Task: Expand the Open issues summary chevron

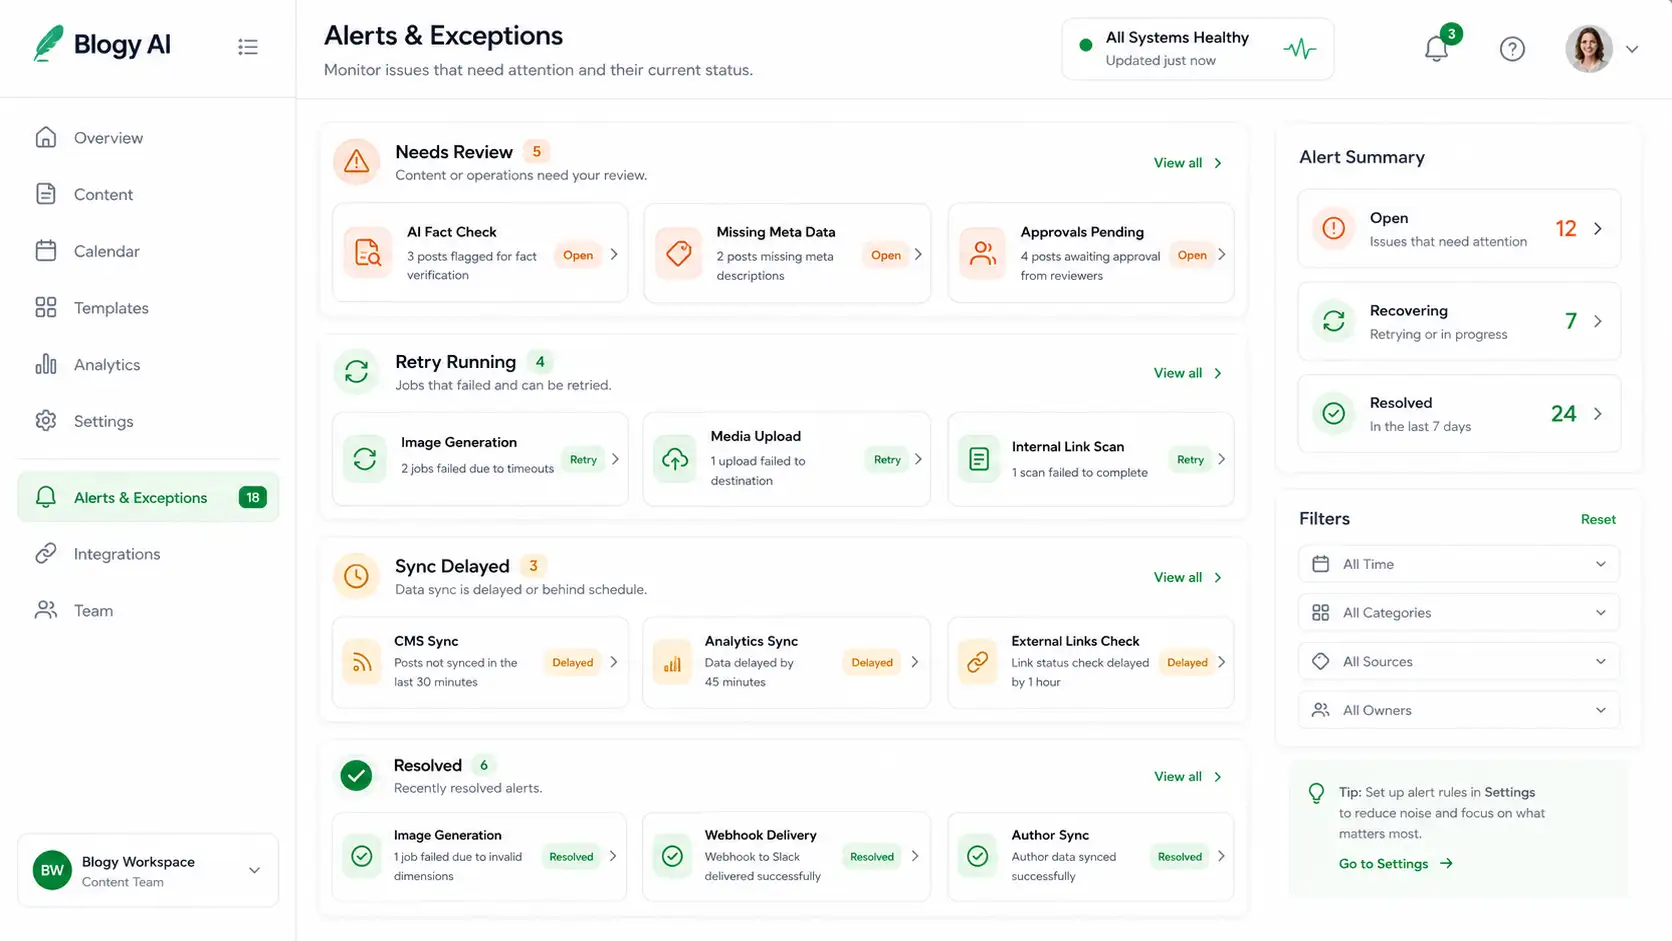Action: [x=1598, y=229]
